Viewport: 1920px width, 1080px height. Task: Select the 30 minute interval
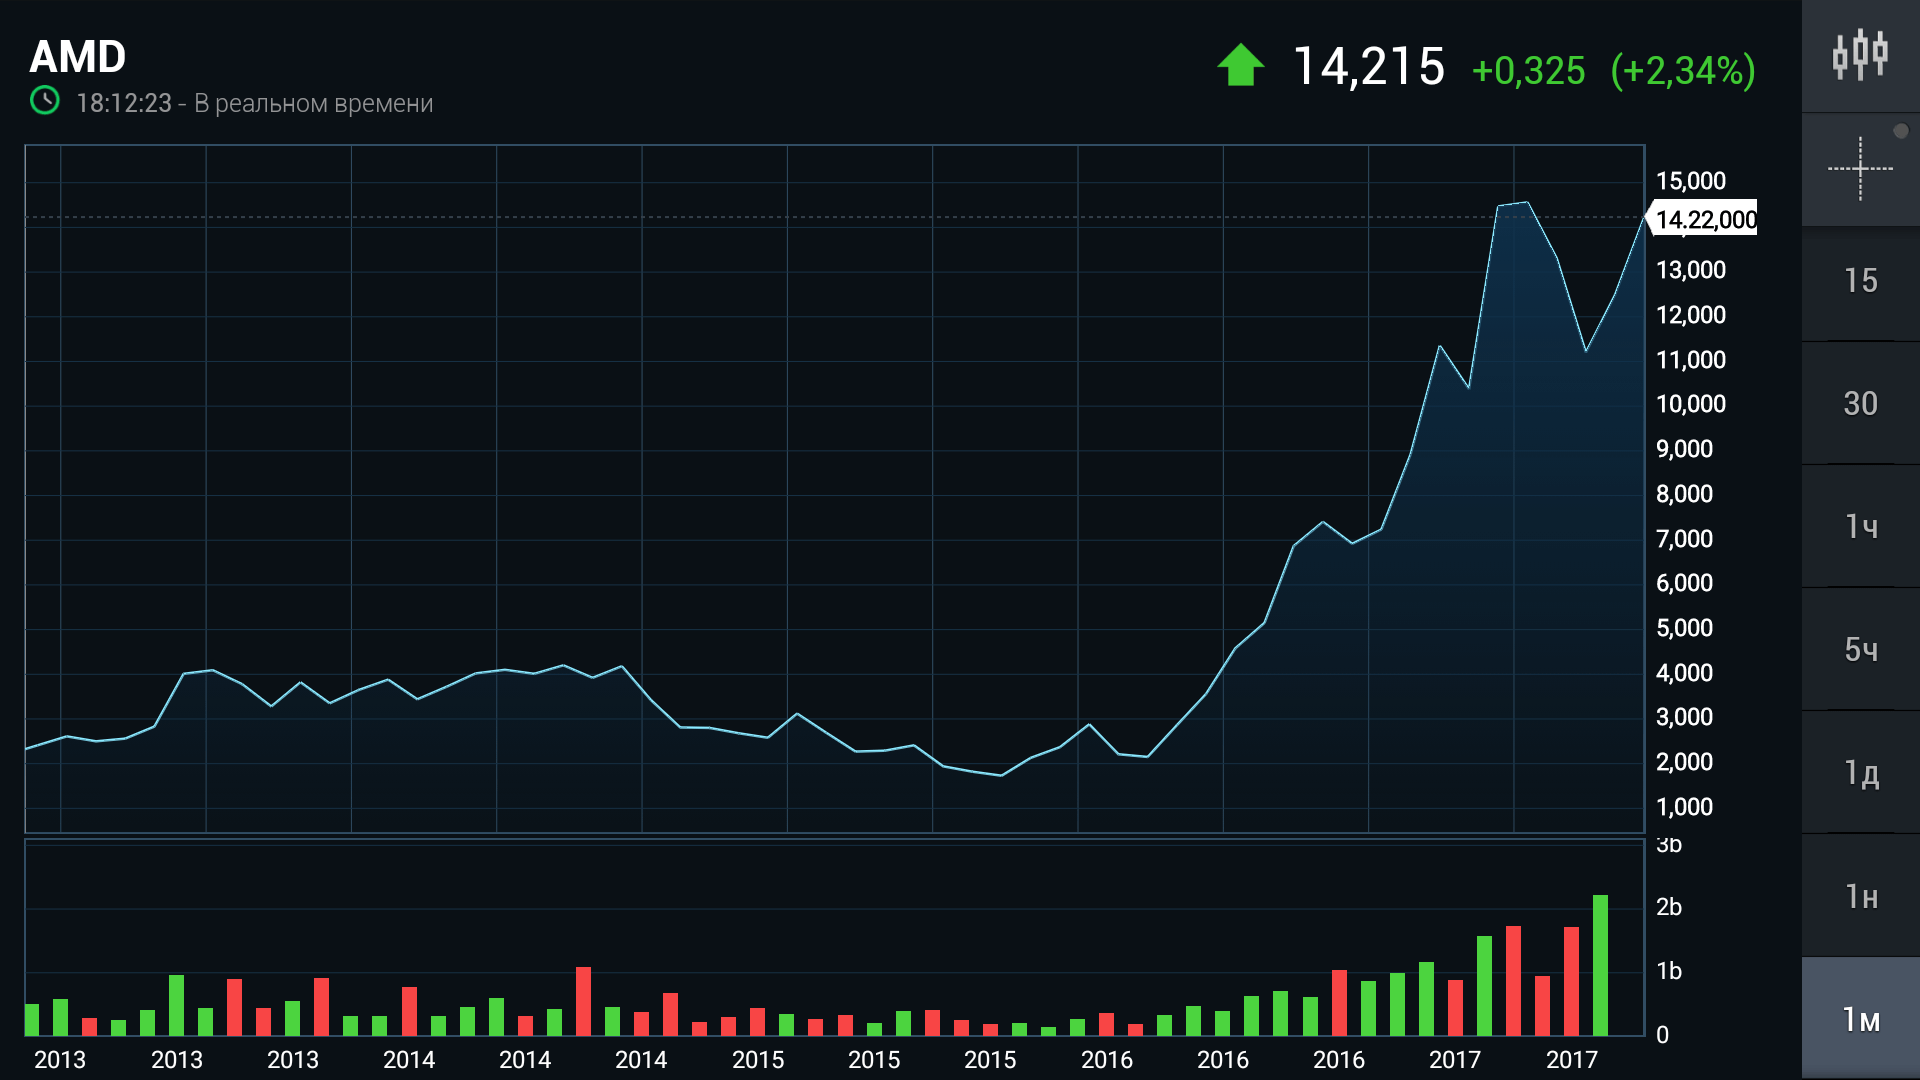[1860, 404]
